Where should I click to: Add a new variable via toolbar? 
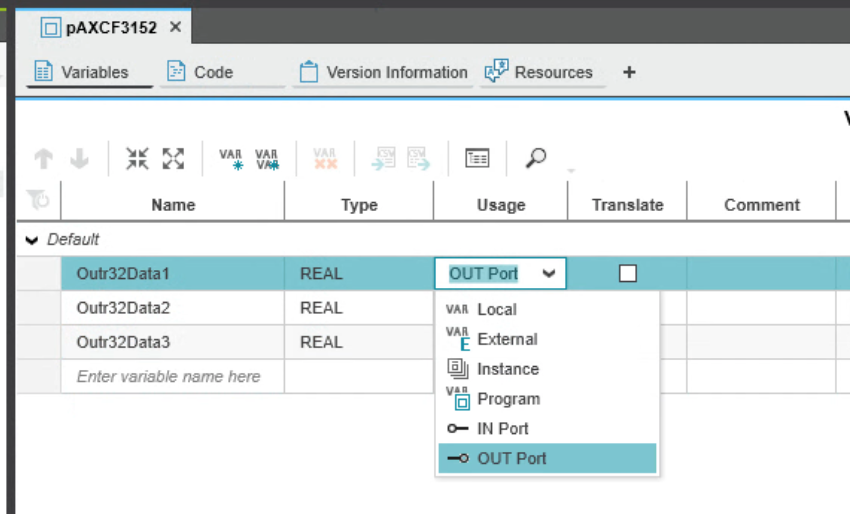(x=231, y=159)
